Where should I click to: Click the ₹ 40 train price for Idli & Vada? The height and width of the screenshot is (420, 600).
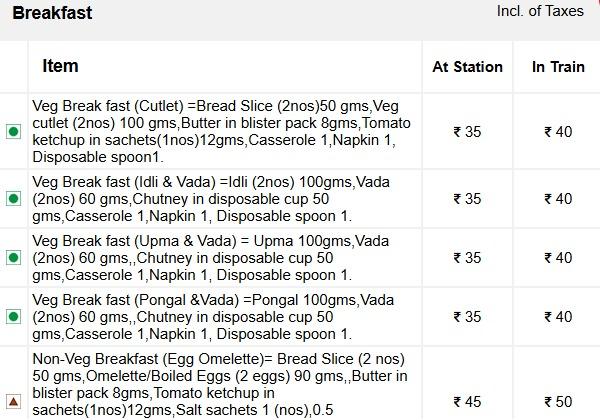tap(558, 199)
